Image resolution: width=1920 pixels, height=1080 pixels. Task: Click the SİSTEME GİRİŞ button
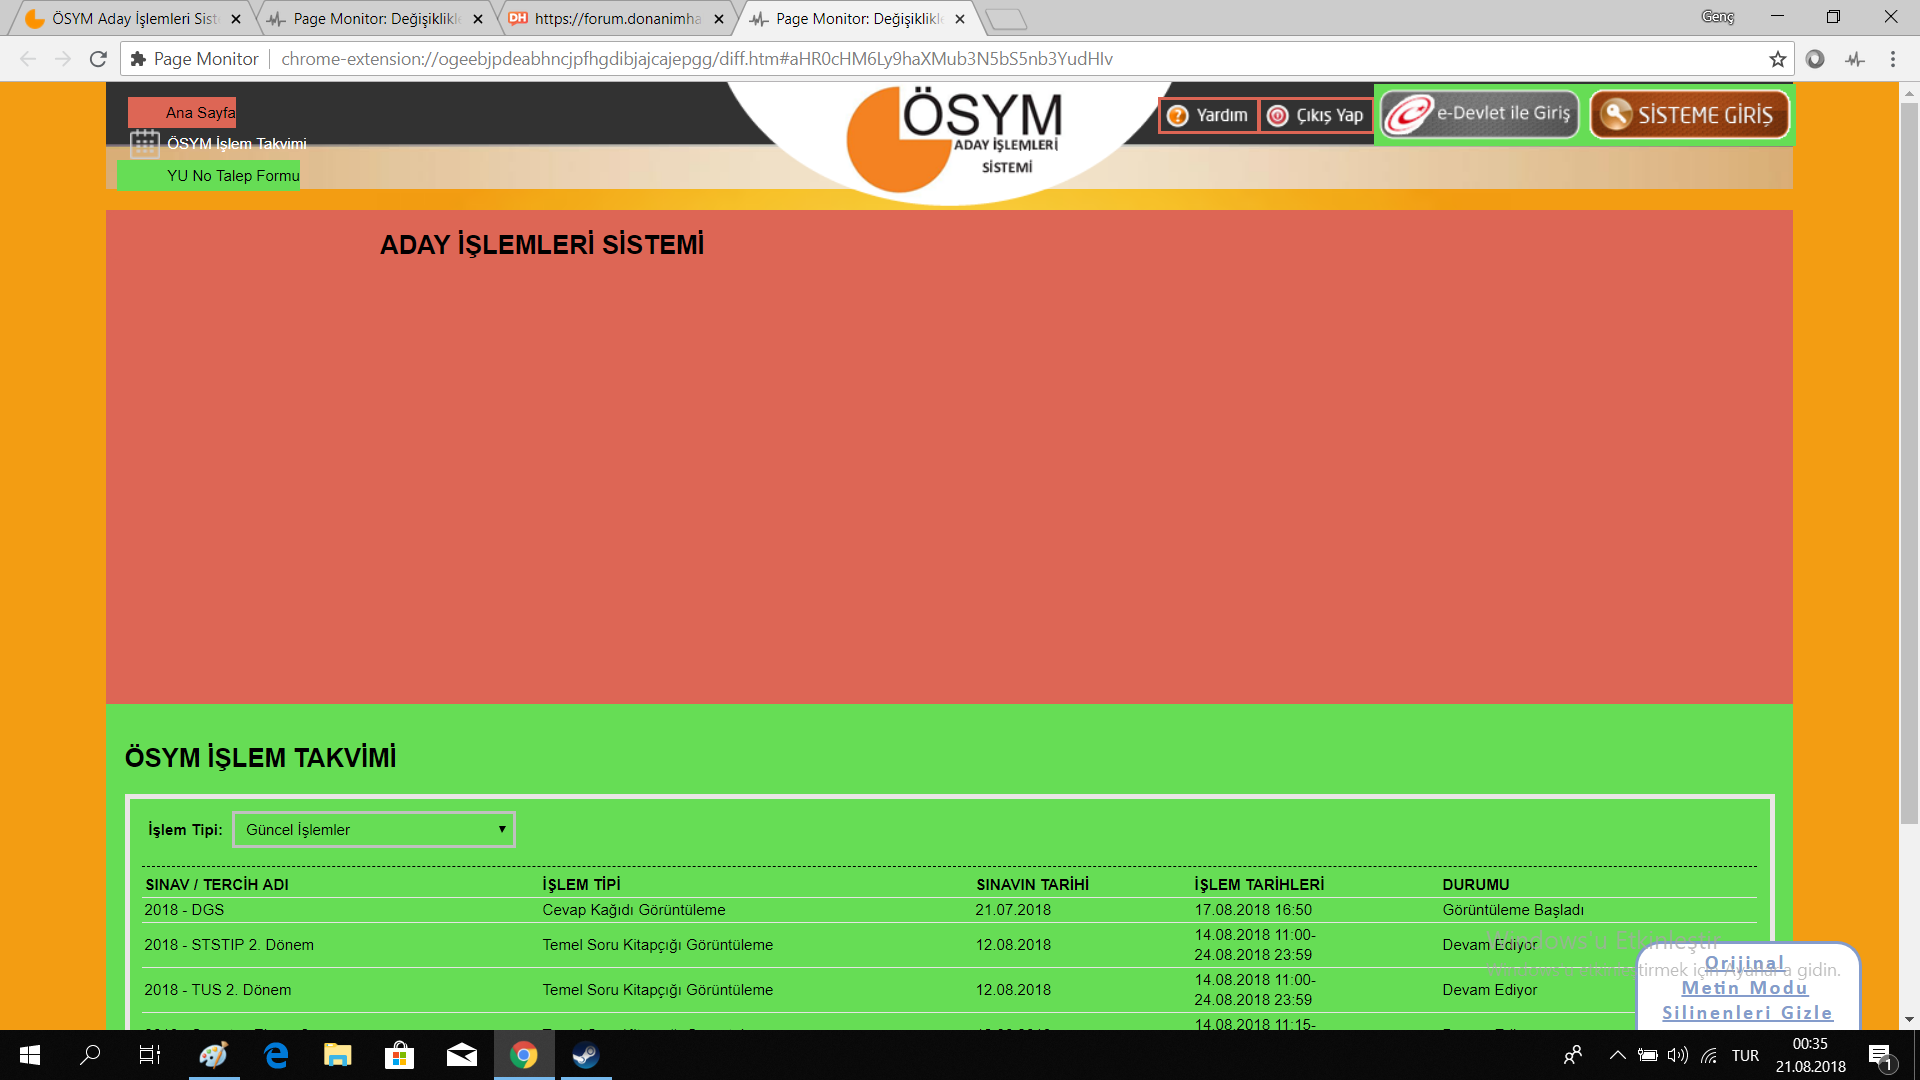[1689, 114]
